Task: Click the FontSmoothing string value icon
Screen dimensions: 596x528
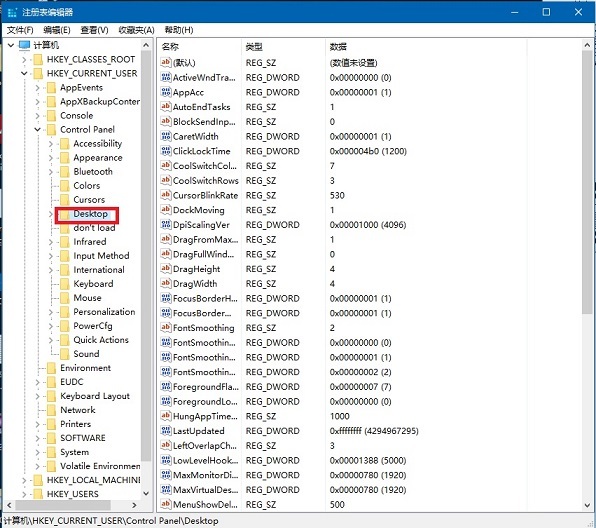Action: coord(166,328)
